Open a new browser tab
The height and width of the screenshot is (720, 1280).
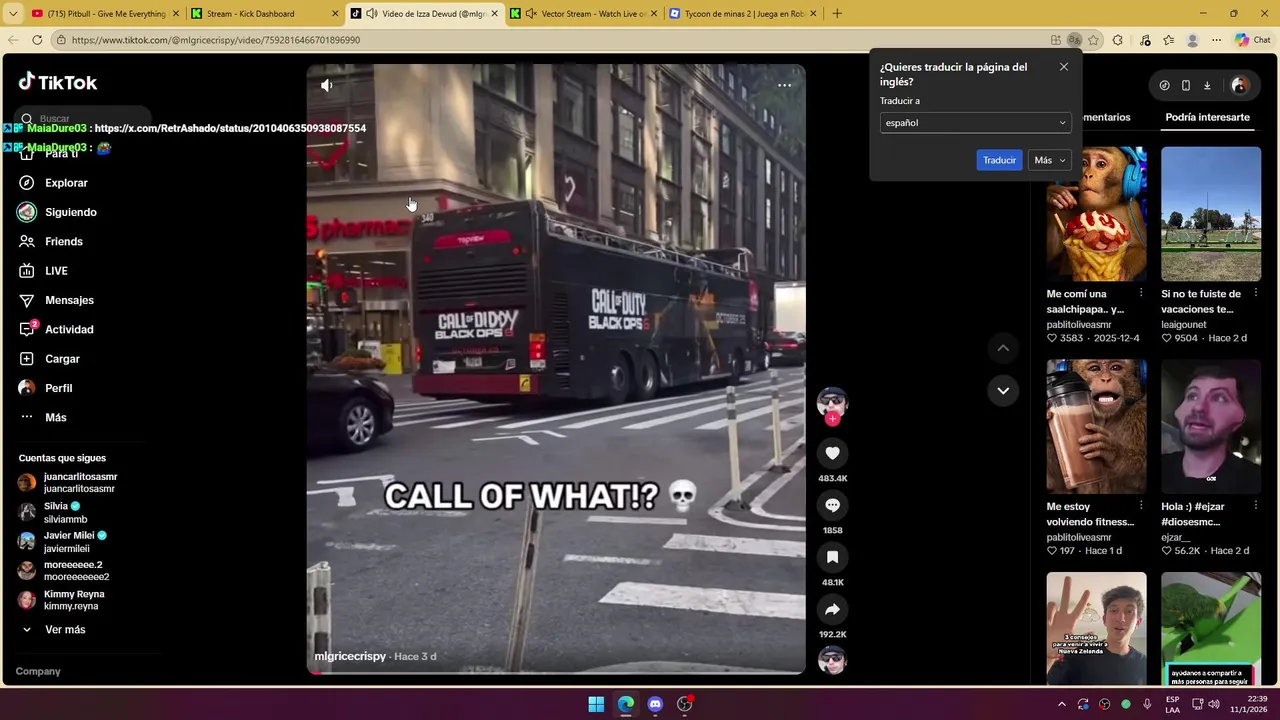pyautogui.click(x=837, y=14)
